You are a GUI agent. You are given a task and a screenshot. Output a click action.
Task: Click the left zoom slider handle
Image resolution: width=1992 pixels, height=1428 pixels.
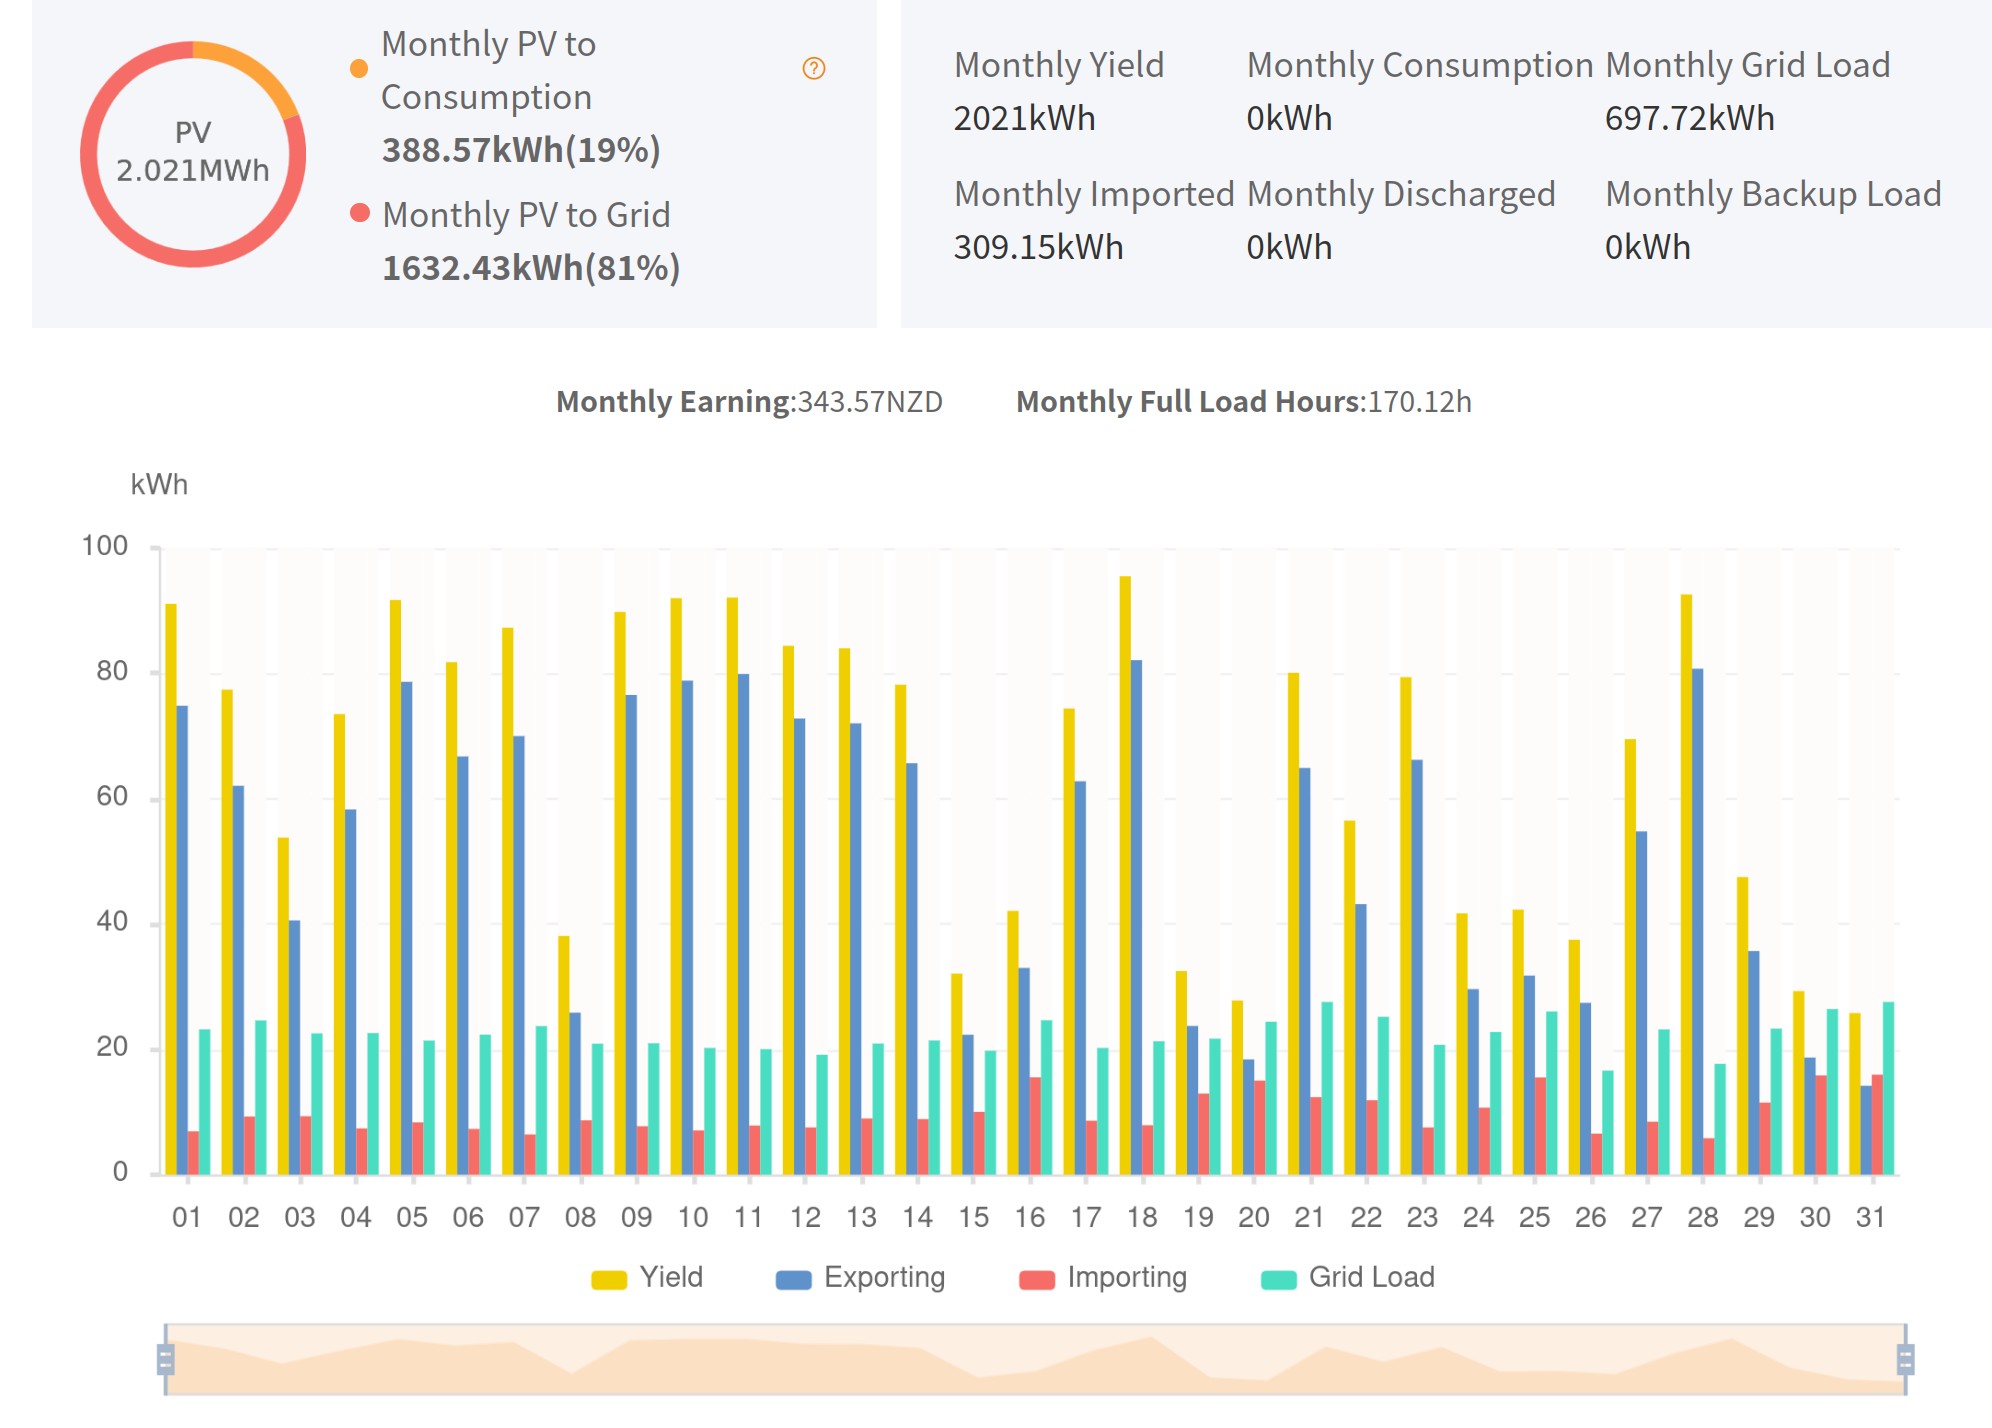pyautogui.click(x=166, y=1359)
